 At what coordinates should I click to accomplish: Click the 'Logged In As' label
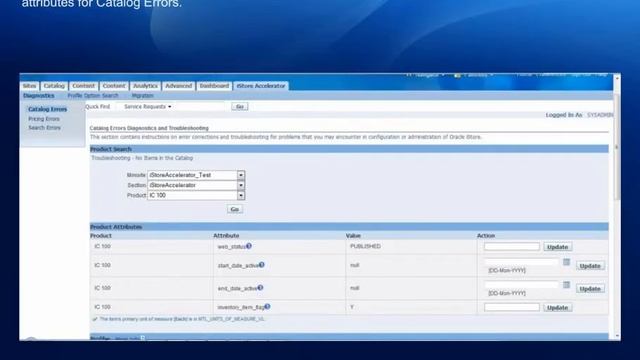pyautogui.click(x=564, y=115)
